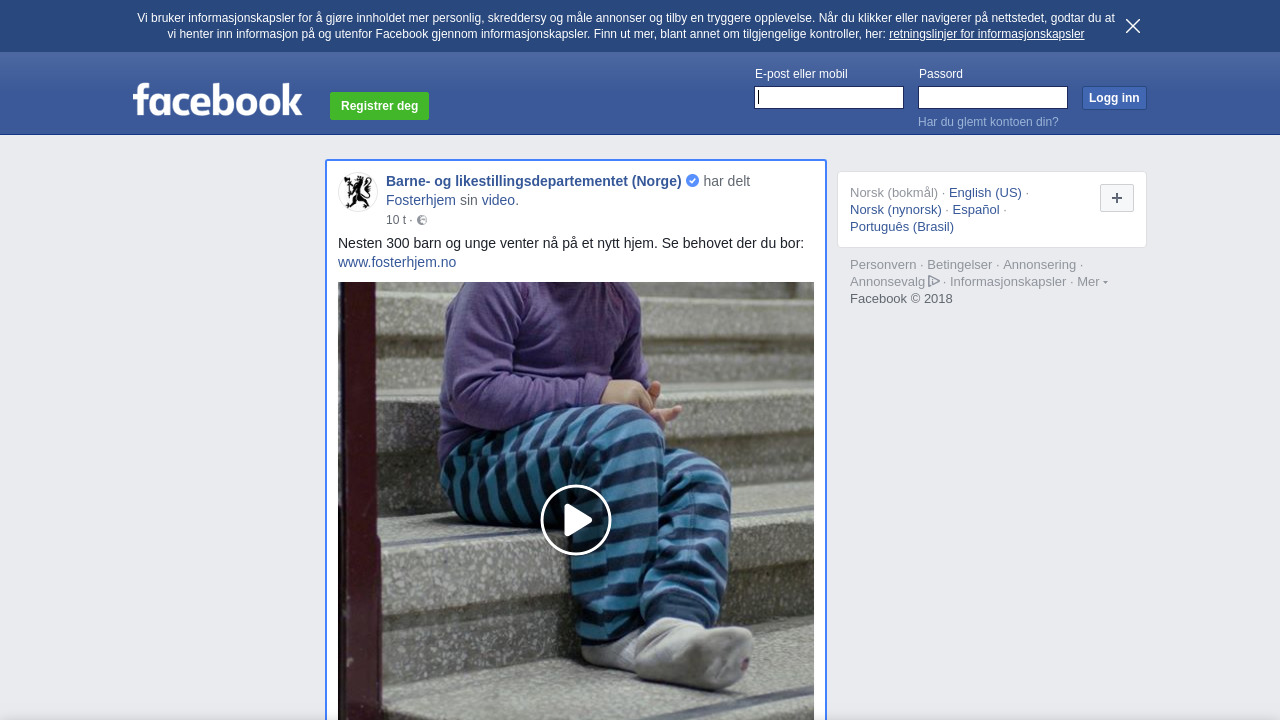Viewport: 1280px width, 720px height.
Task: Open the Personvern footer link
Action: coord(882,265)
